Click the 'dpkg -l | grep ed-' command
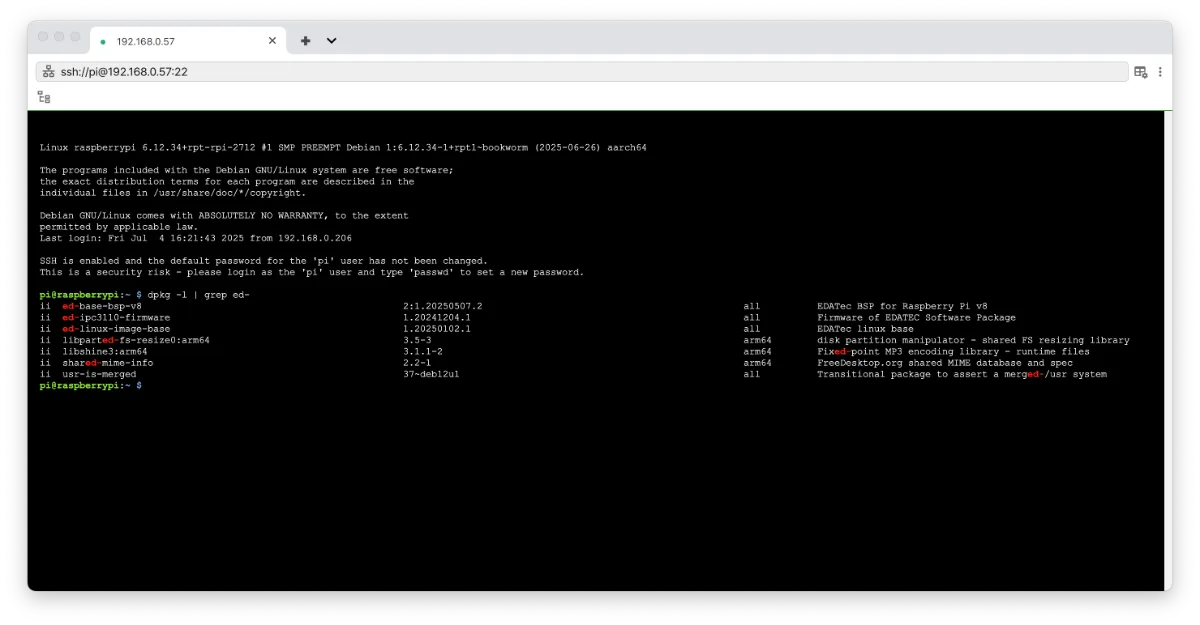1200x625 pixels. (x=198, y=295)
